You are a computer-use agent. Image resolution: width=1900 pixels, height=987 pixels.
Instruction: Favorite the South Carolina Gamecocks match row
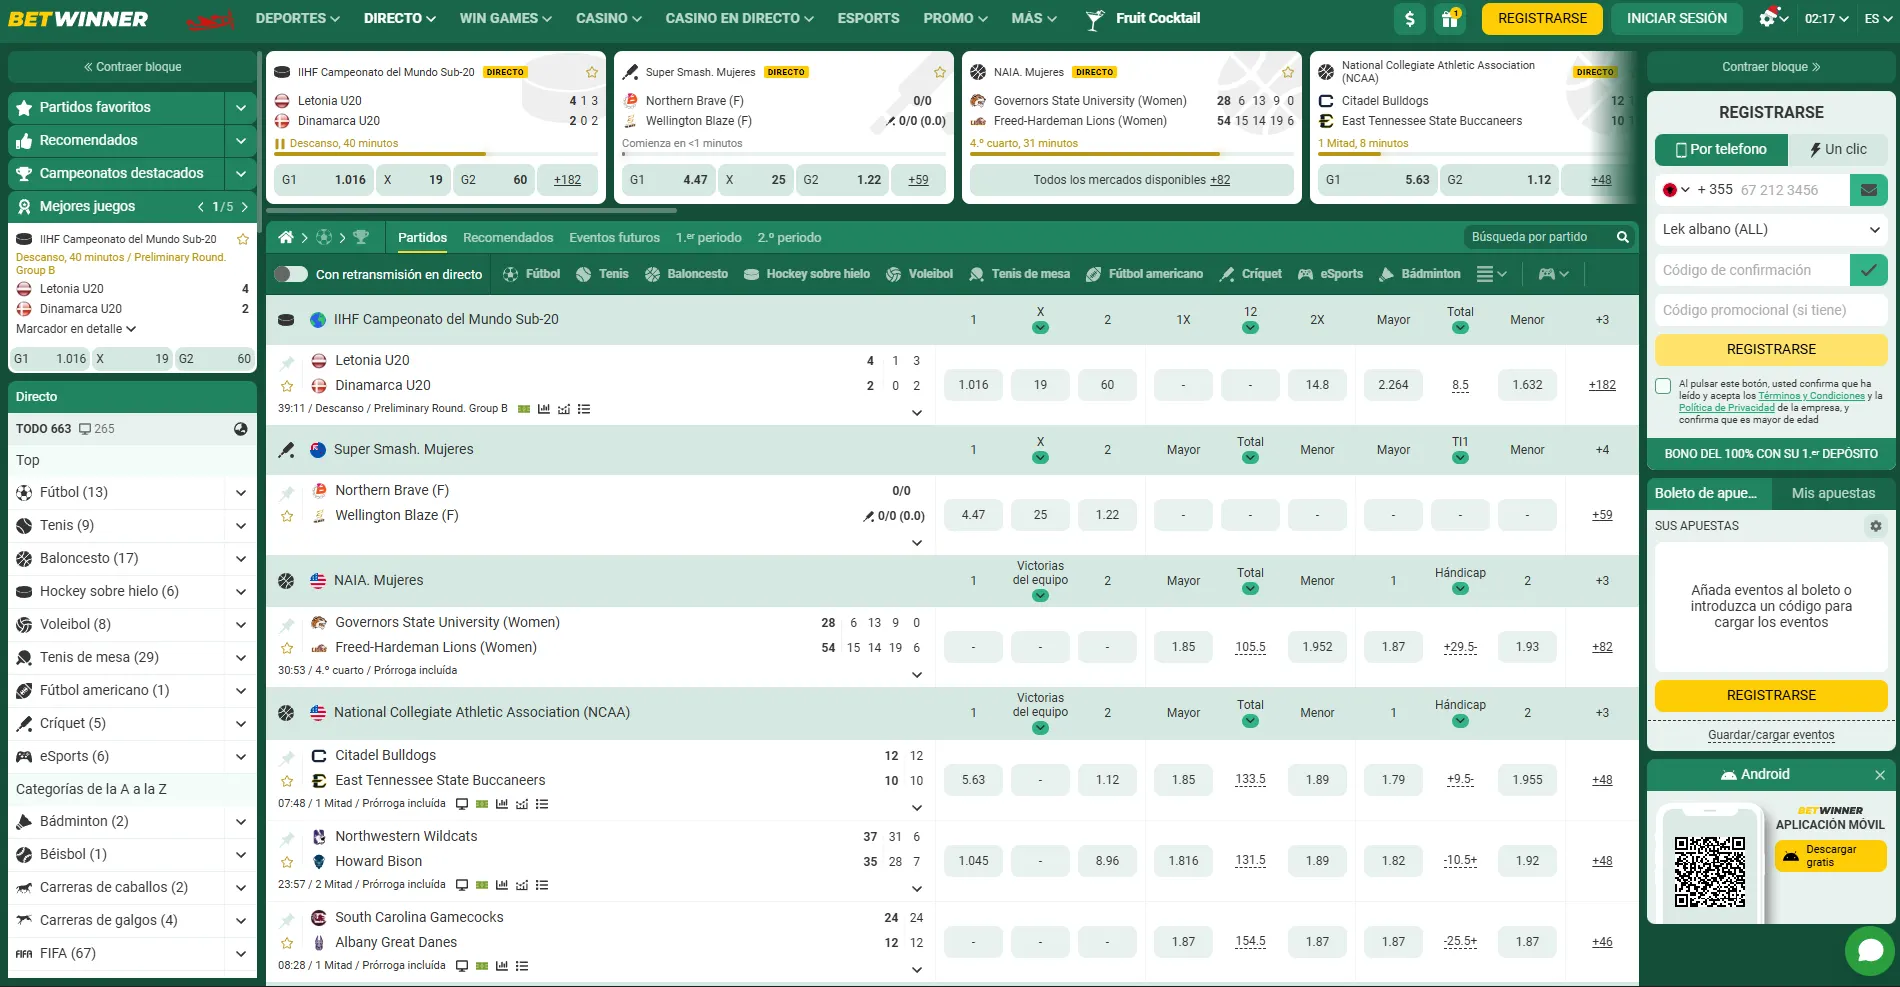point(287,943)
